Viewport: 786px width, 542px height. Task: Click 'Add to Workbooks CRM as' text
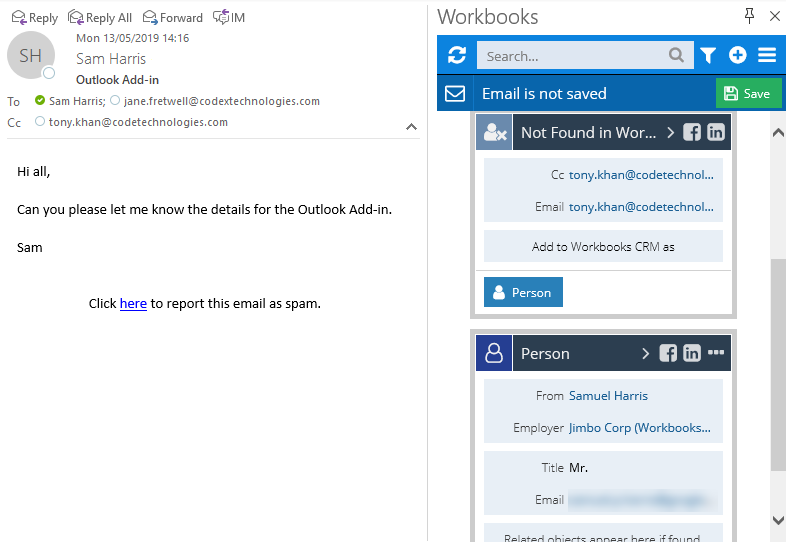click(603, 247)
